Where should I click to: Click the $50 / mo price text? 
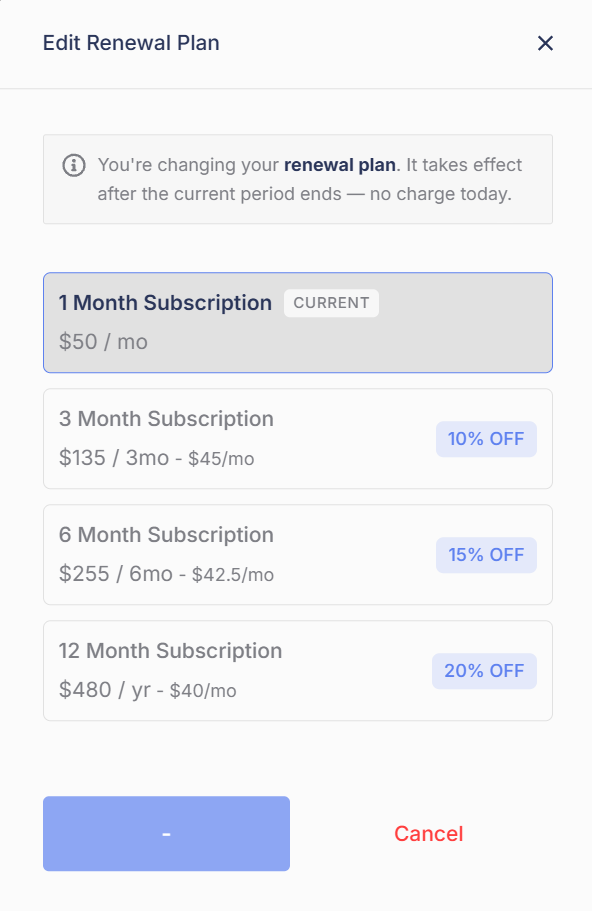(103, 342)
